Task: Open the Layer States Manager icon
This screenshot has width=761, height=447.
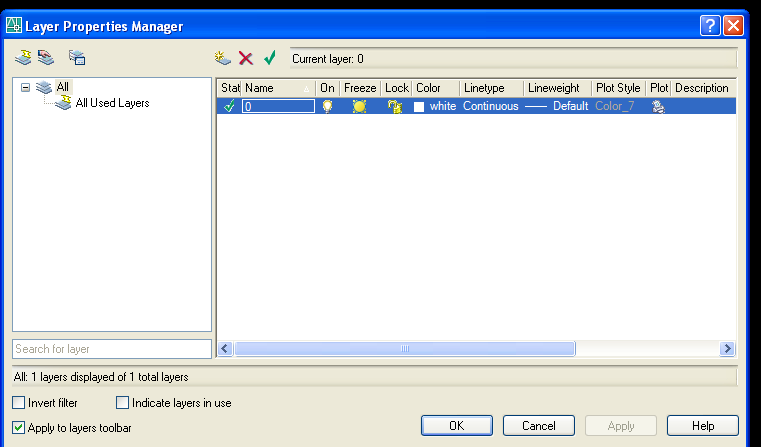Action: [77, 58]
